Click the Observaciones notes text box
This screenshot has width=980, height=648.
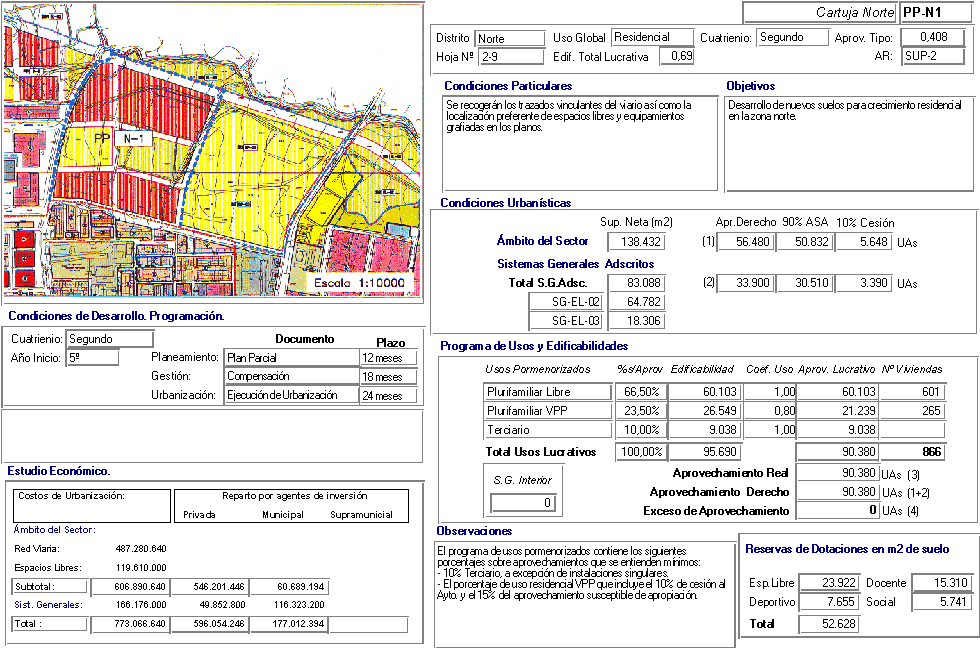(x=582, y=593)
